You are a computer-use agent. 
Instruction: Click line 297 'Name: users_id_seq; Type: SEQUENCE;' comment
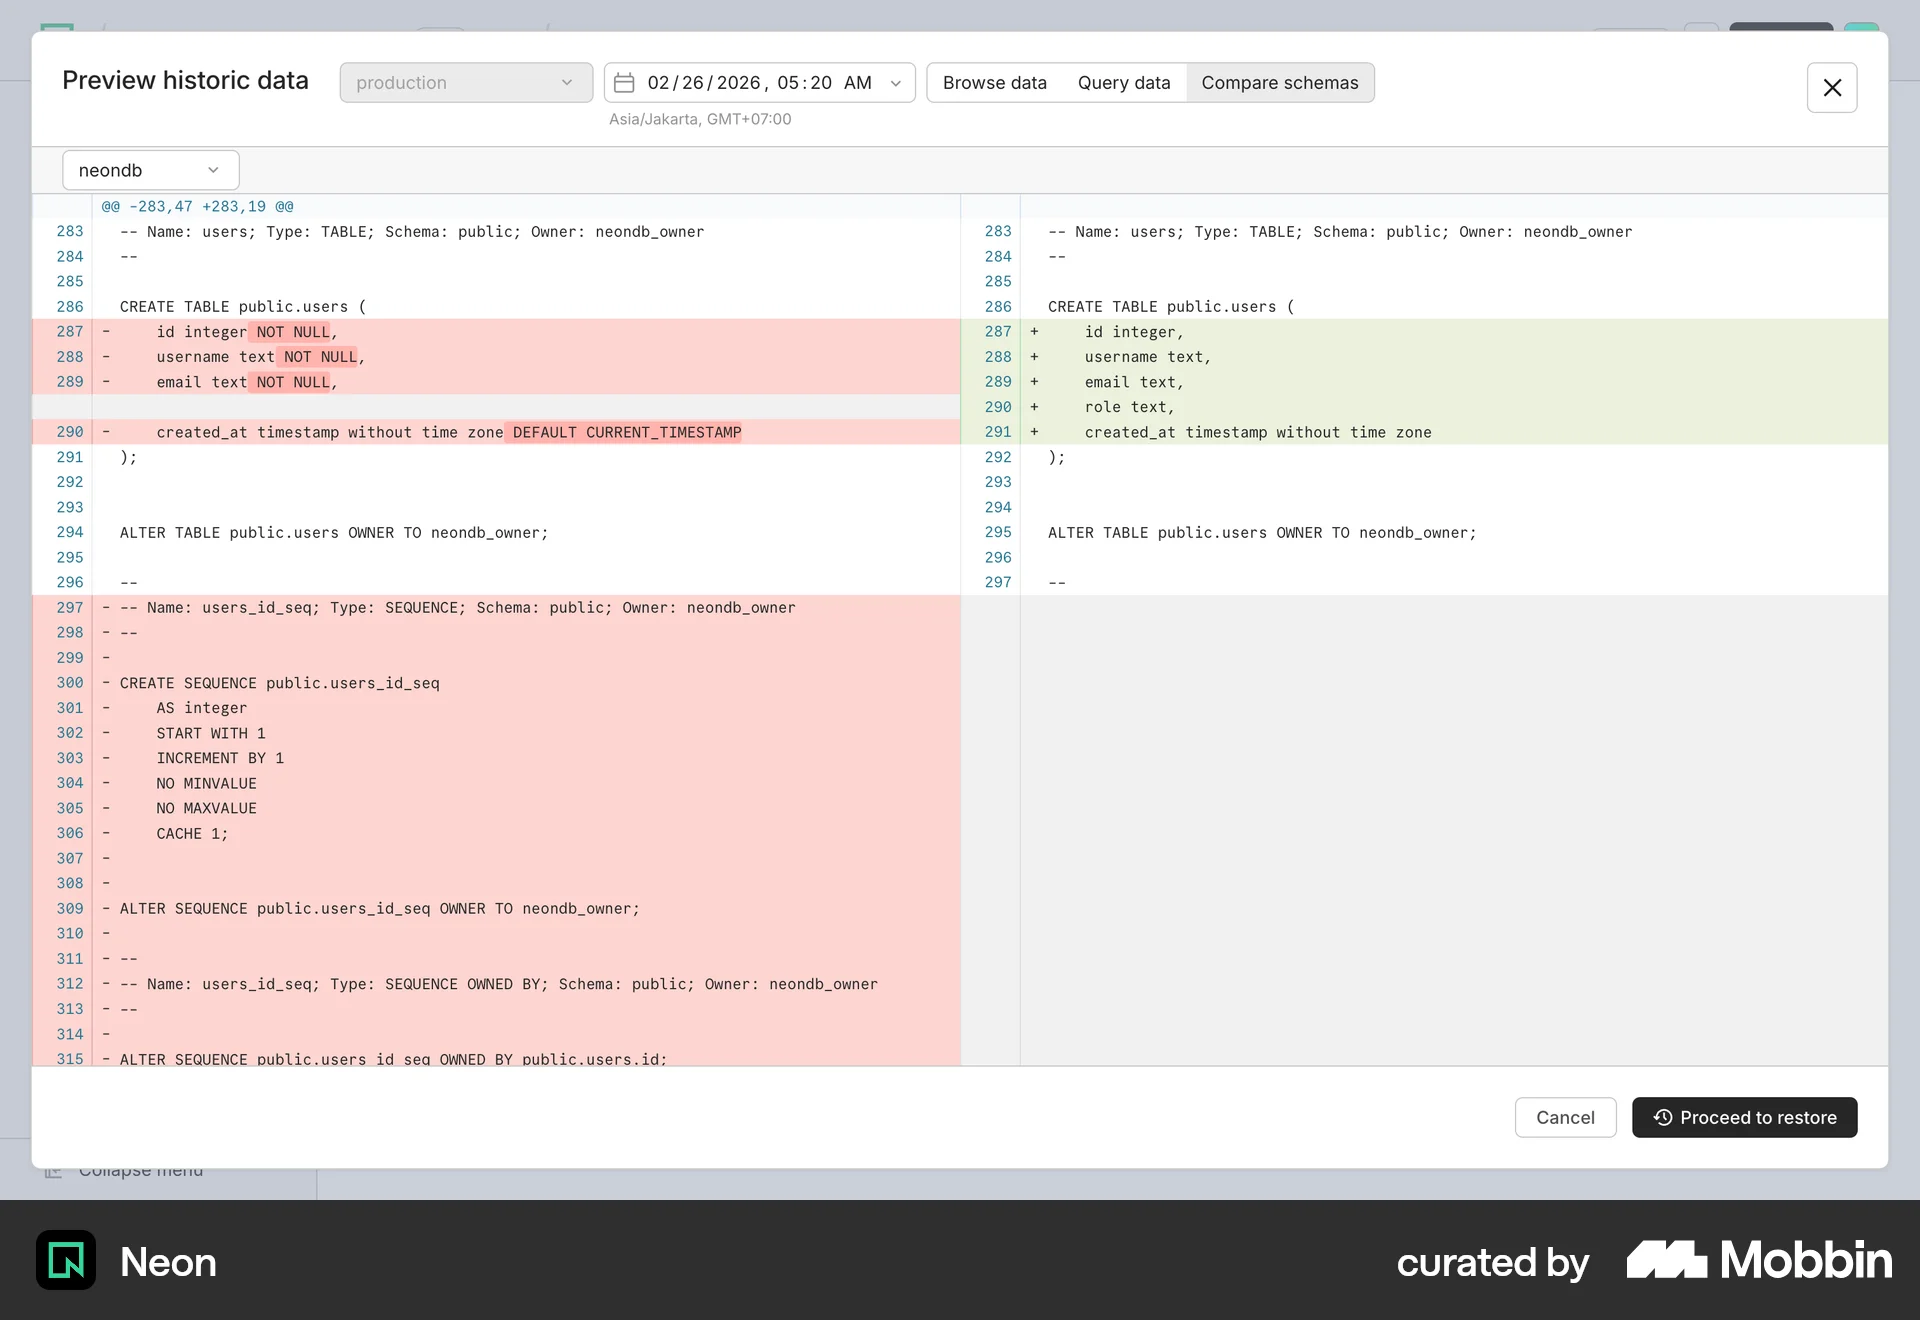point(496,607)
